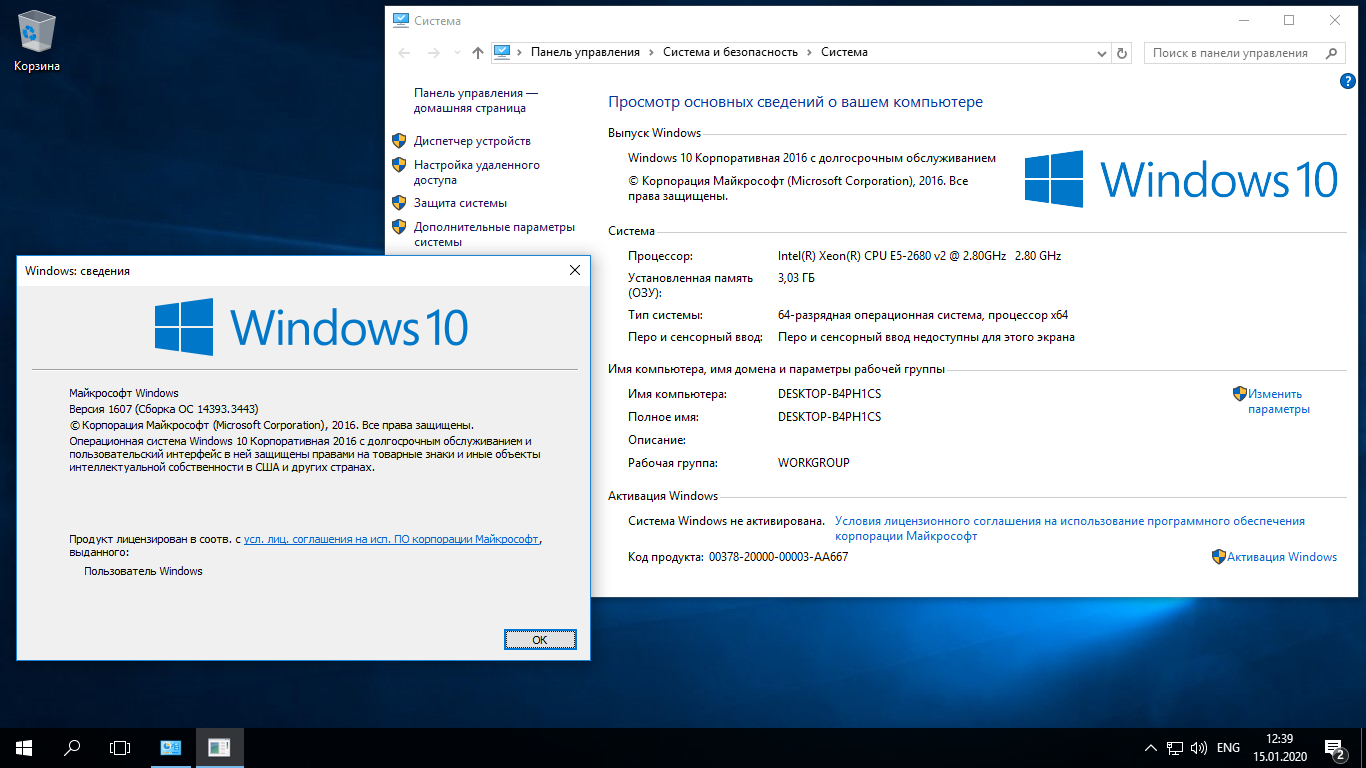Open the network tray icon
Image resolution: width=1366 pixels, height=768 pixels.
coord(1175,748)
